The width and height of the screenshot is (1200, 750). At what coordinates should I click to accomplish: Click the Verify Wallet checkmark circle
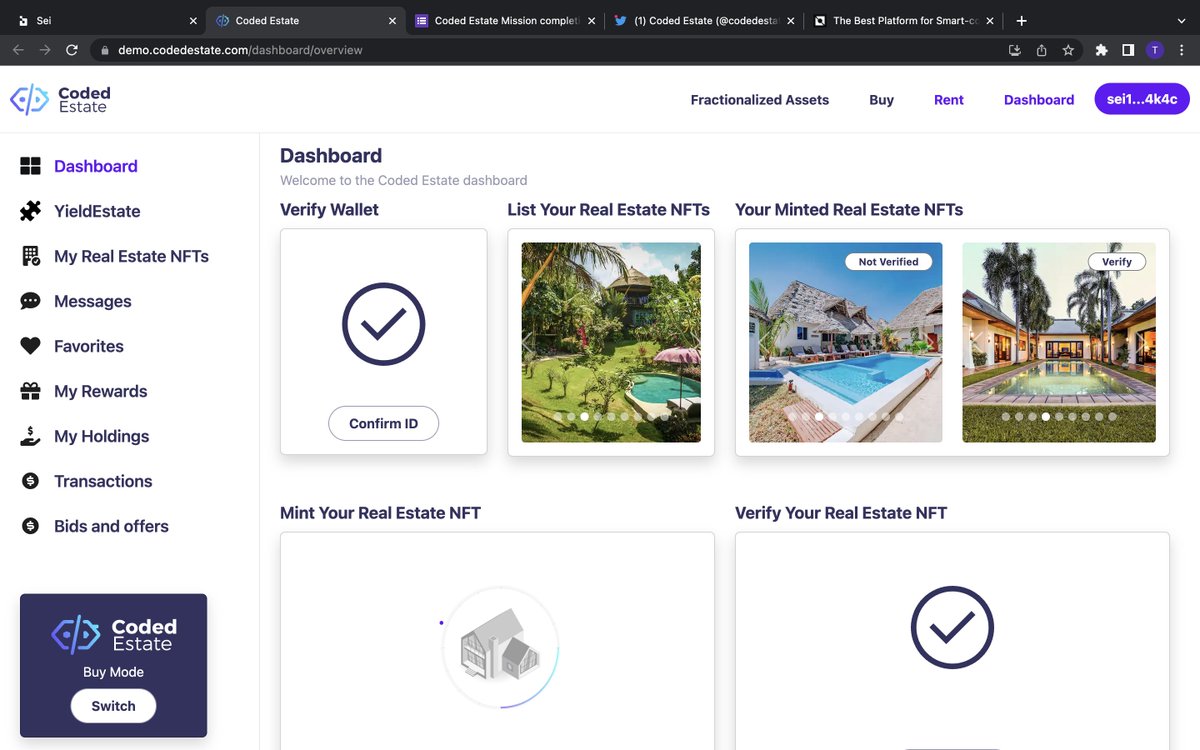[x=384, y=324]
